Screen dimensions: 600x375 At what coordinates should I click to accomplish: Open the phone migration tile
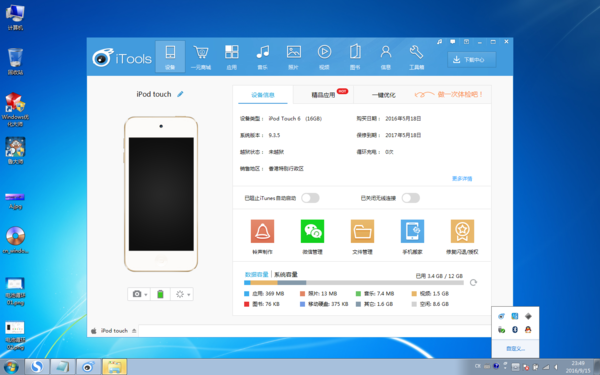[x=412, y=231]
